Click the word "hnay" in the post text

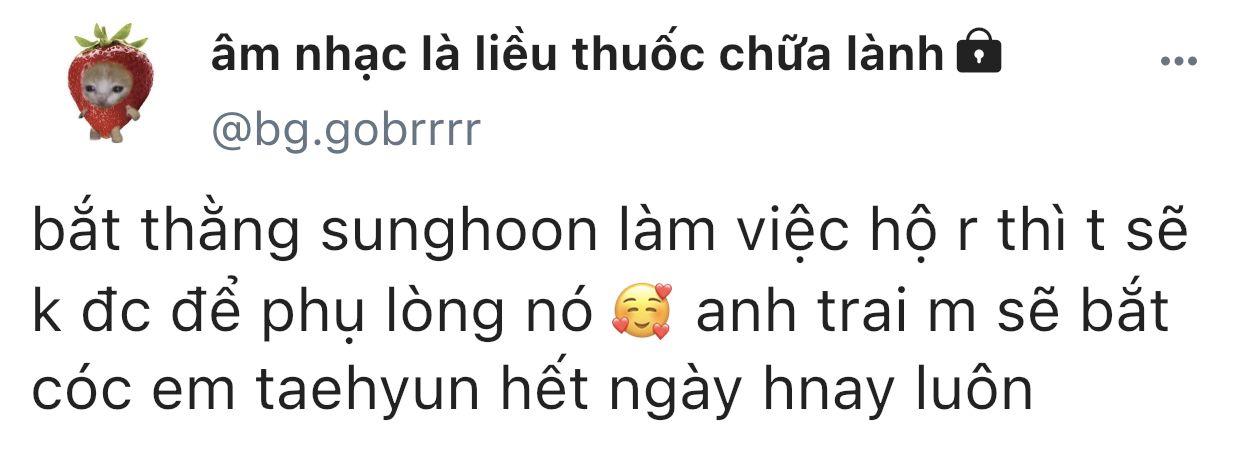click(825, 394)
